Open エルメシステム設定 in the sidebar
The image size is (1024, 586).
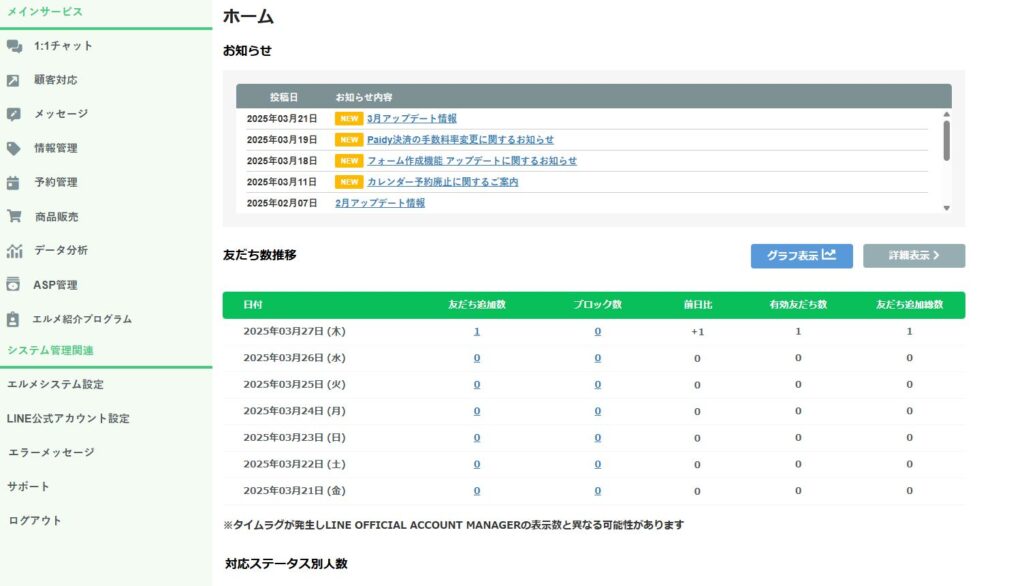pos(55,384)
